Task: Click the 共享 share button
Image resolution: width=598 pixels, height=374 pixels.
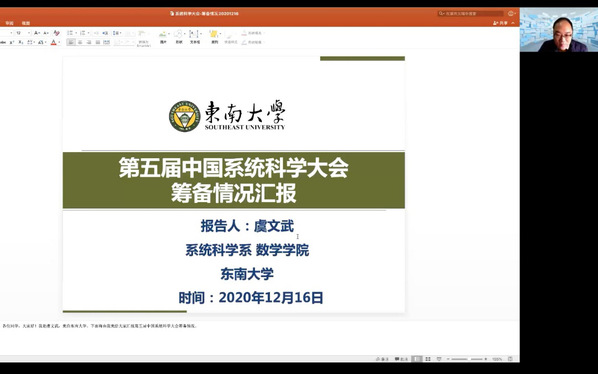Action: (x=500, y=23)
